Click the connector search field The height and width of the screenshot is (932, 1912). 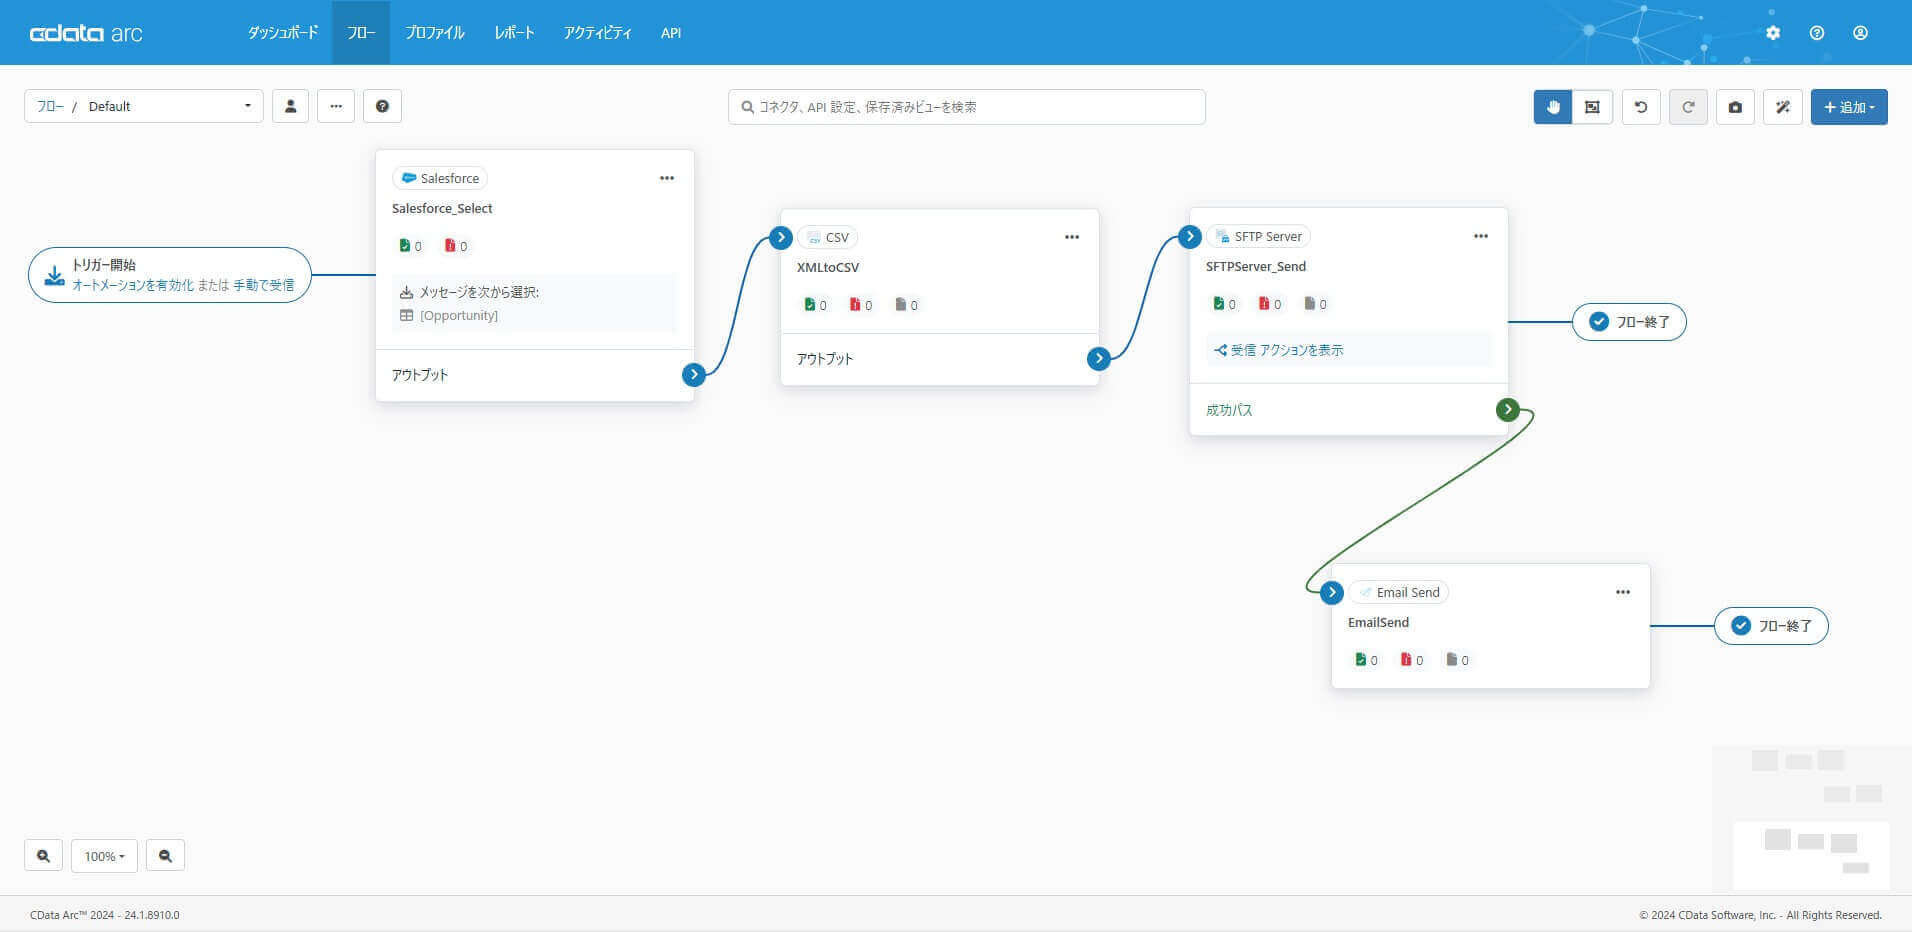pyautogui.click(x=966, y=107)
